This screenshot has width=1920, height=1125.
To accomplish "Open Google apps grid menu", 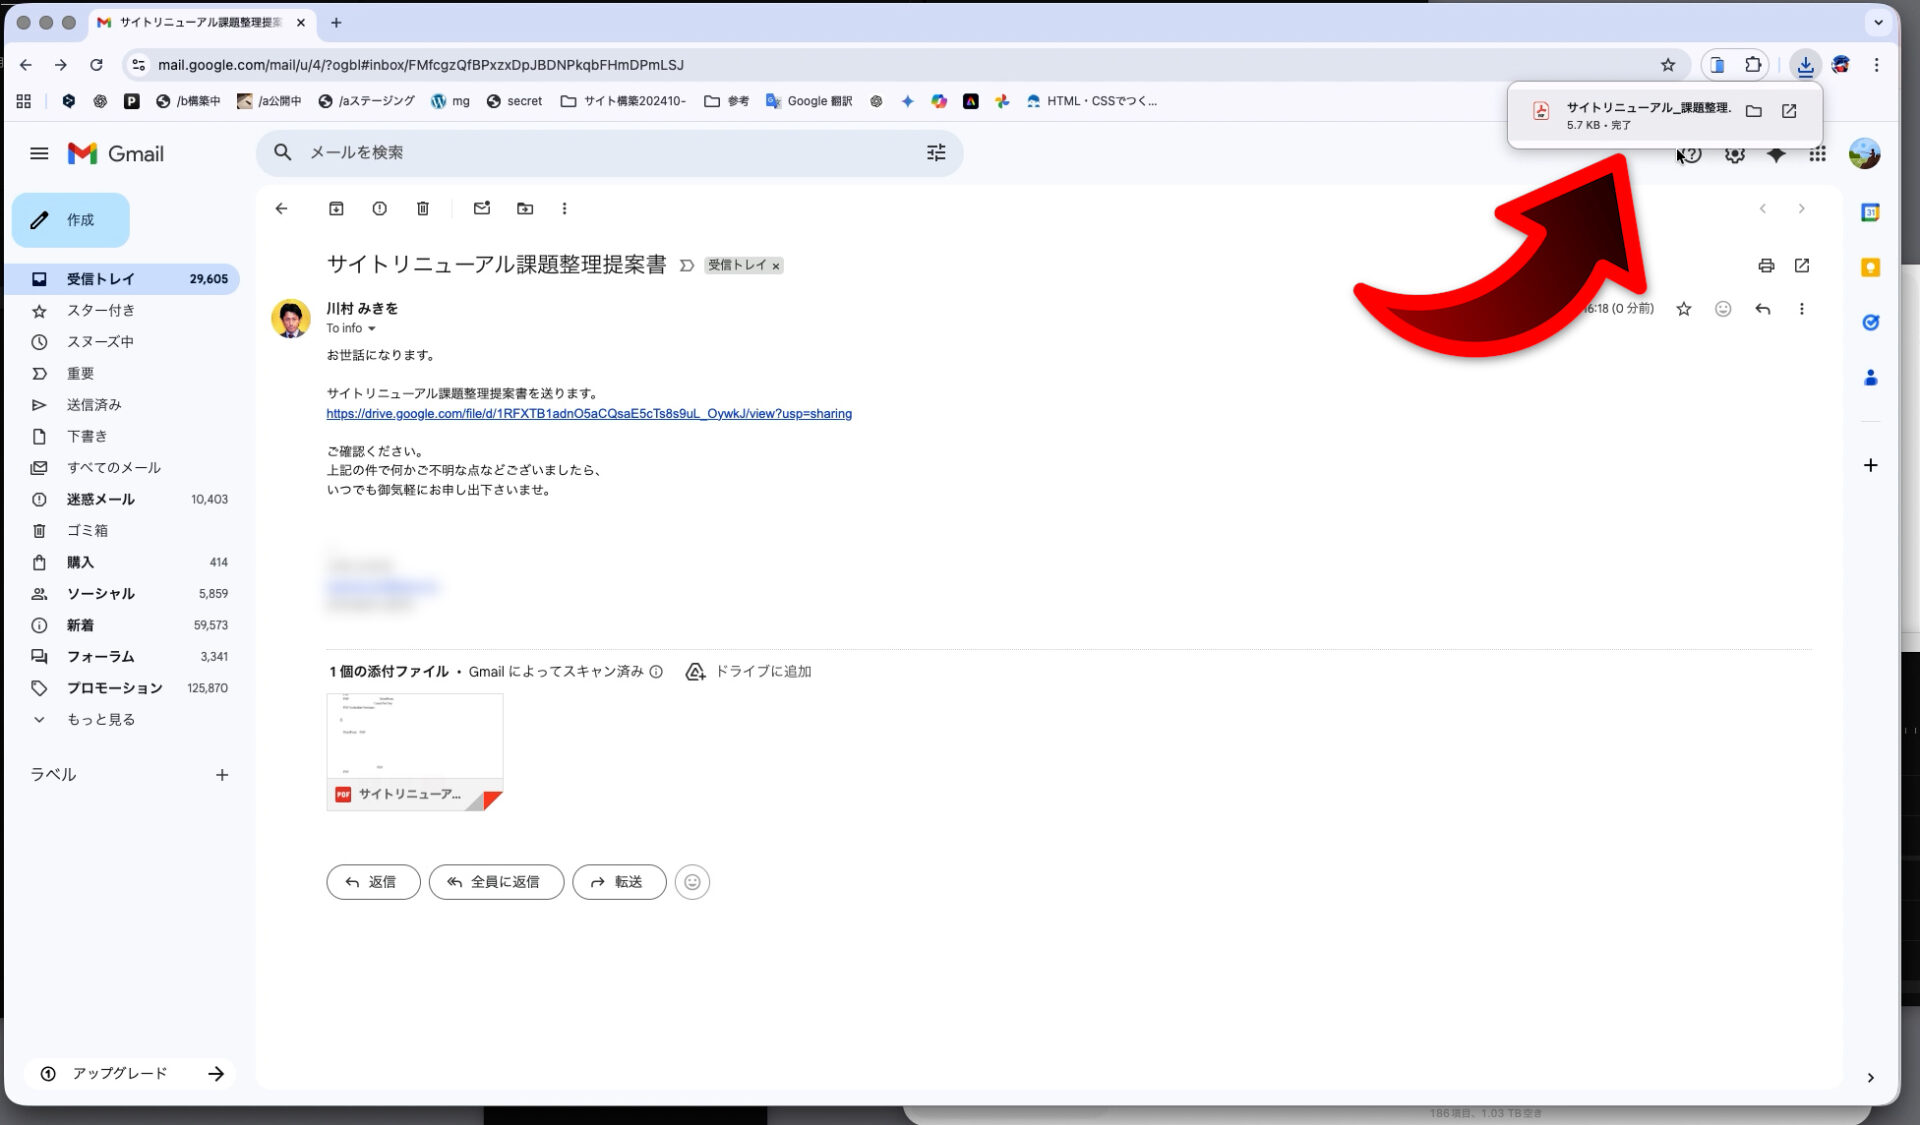I will click(1818, 153).
